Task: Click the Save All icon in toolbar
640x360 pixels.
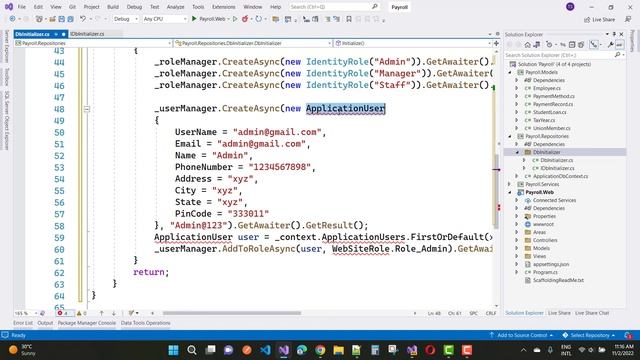Action: [x=71, y=19]
